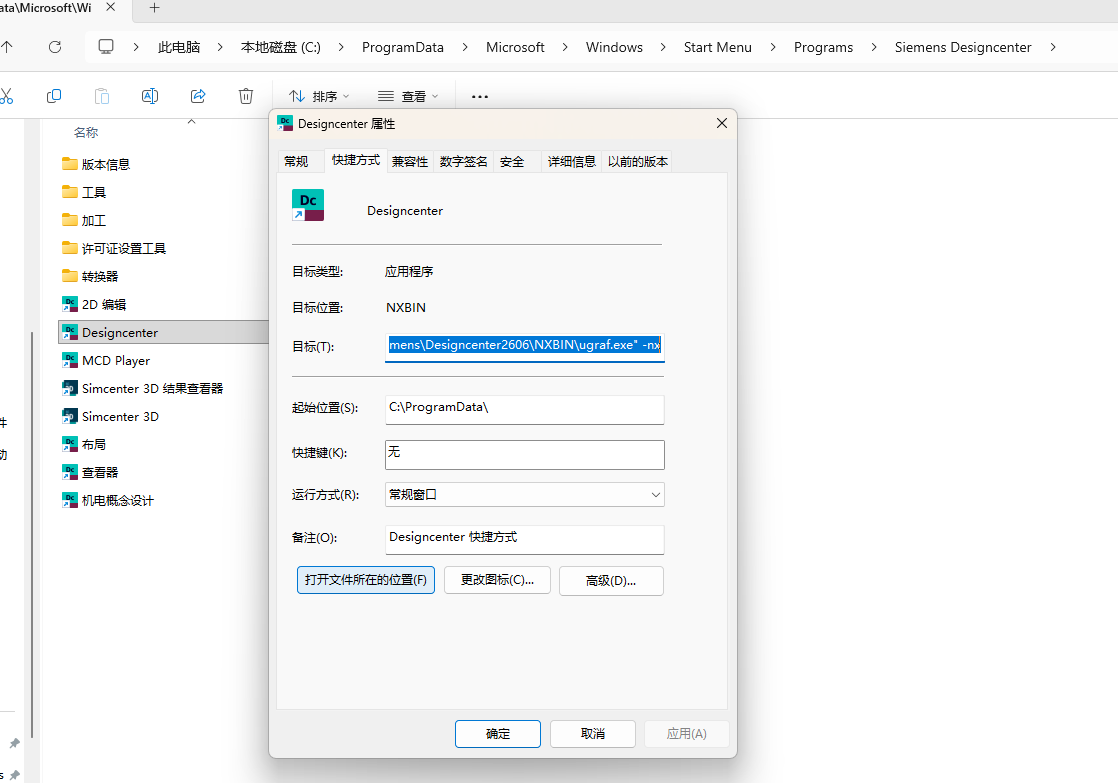The height and width of the screenshot is (783, 1118).
Task: Click the Copy icon in Explorer toolbar
Action: tap(53, 96)
